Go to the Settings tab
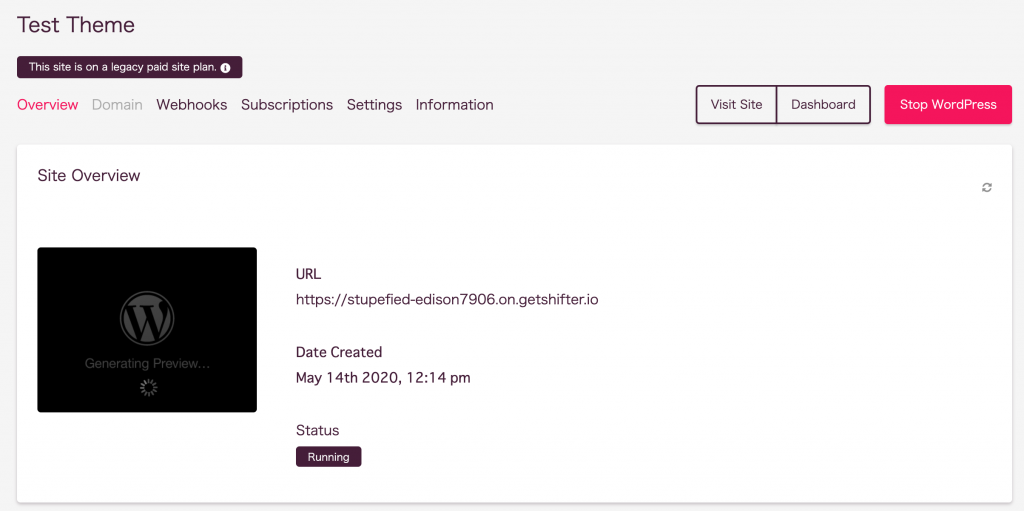 click(x=374, y=105)
